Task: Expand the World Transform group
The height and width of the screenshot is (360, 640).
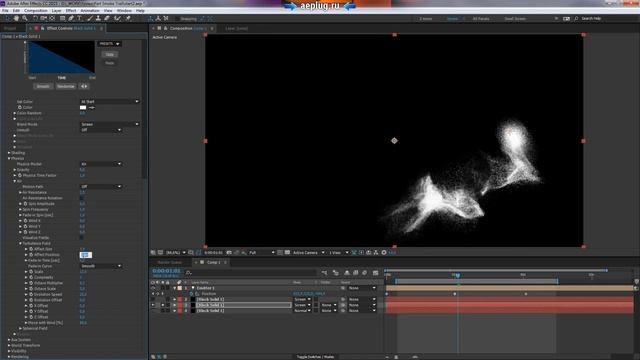Action: 9,345
